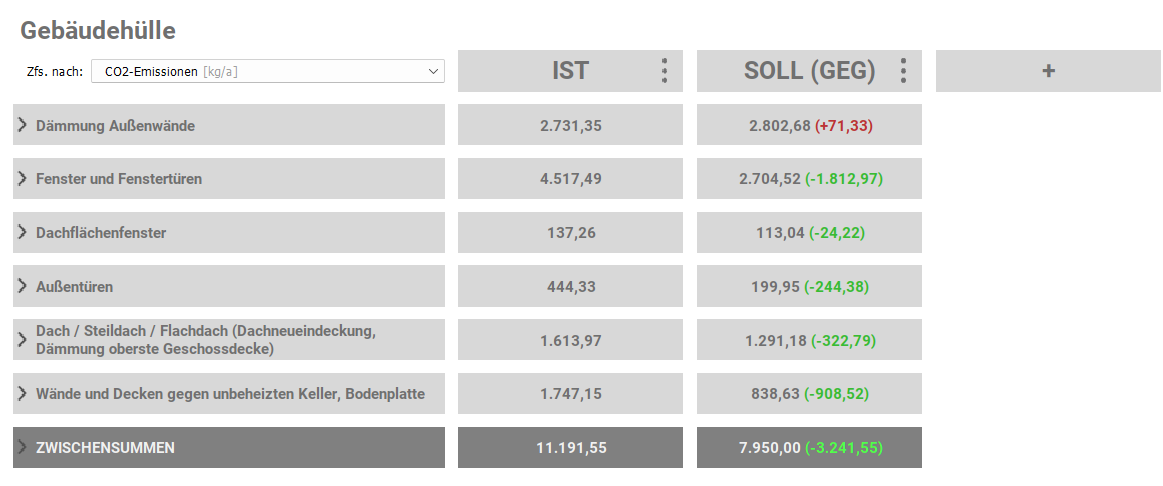The image size is (1163, 486).
Task: Click the IST Zwischensummen total 11.191,55
Action: coord(570,448)
